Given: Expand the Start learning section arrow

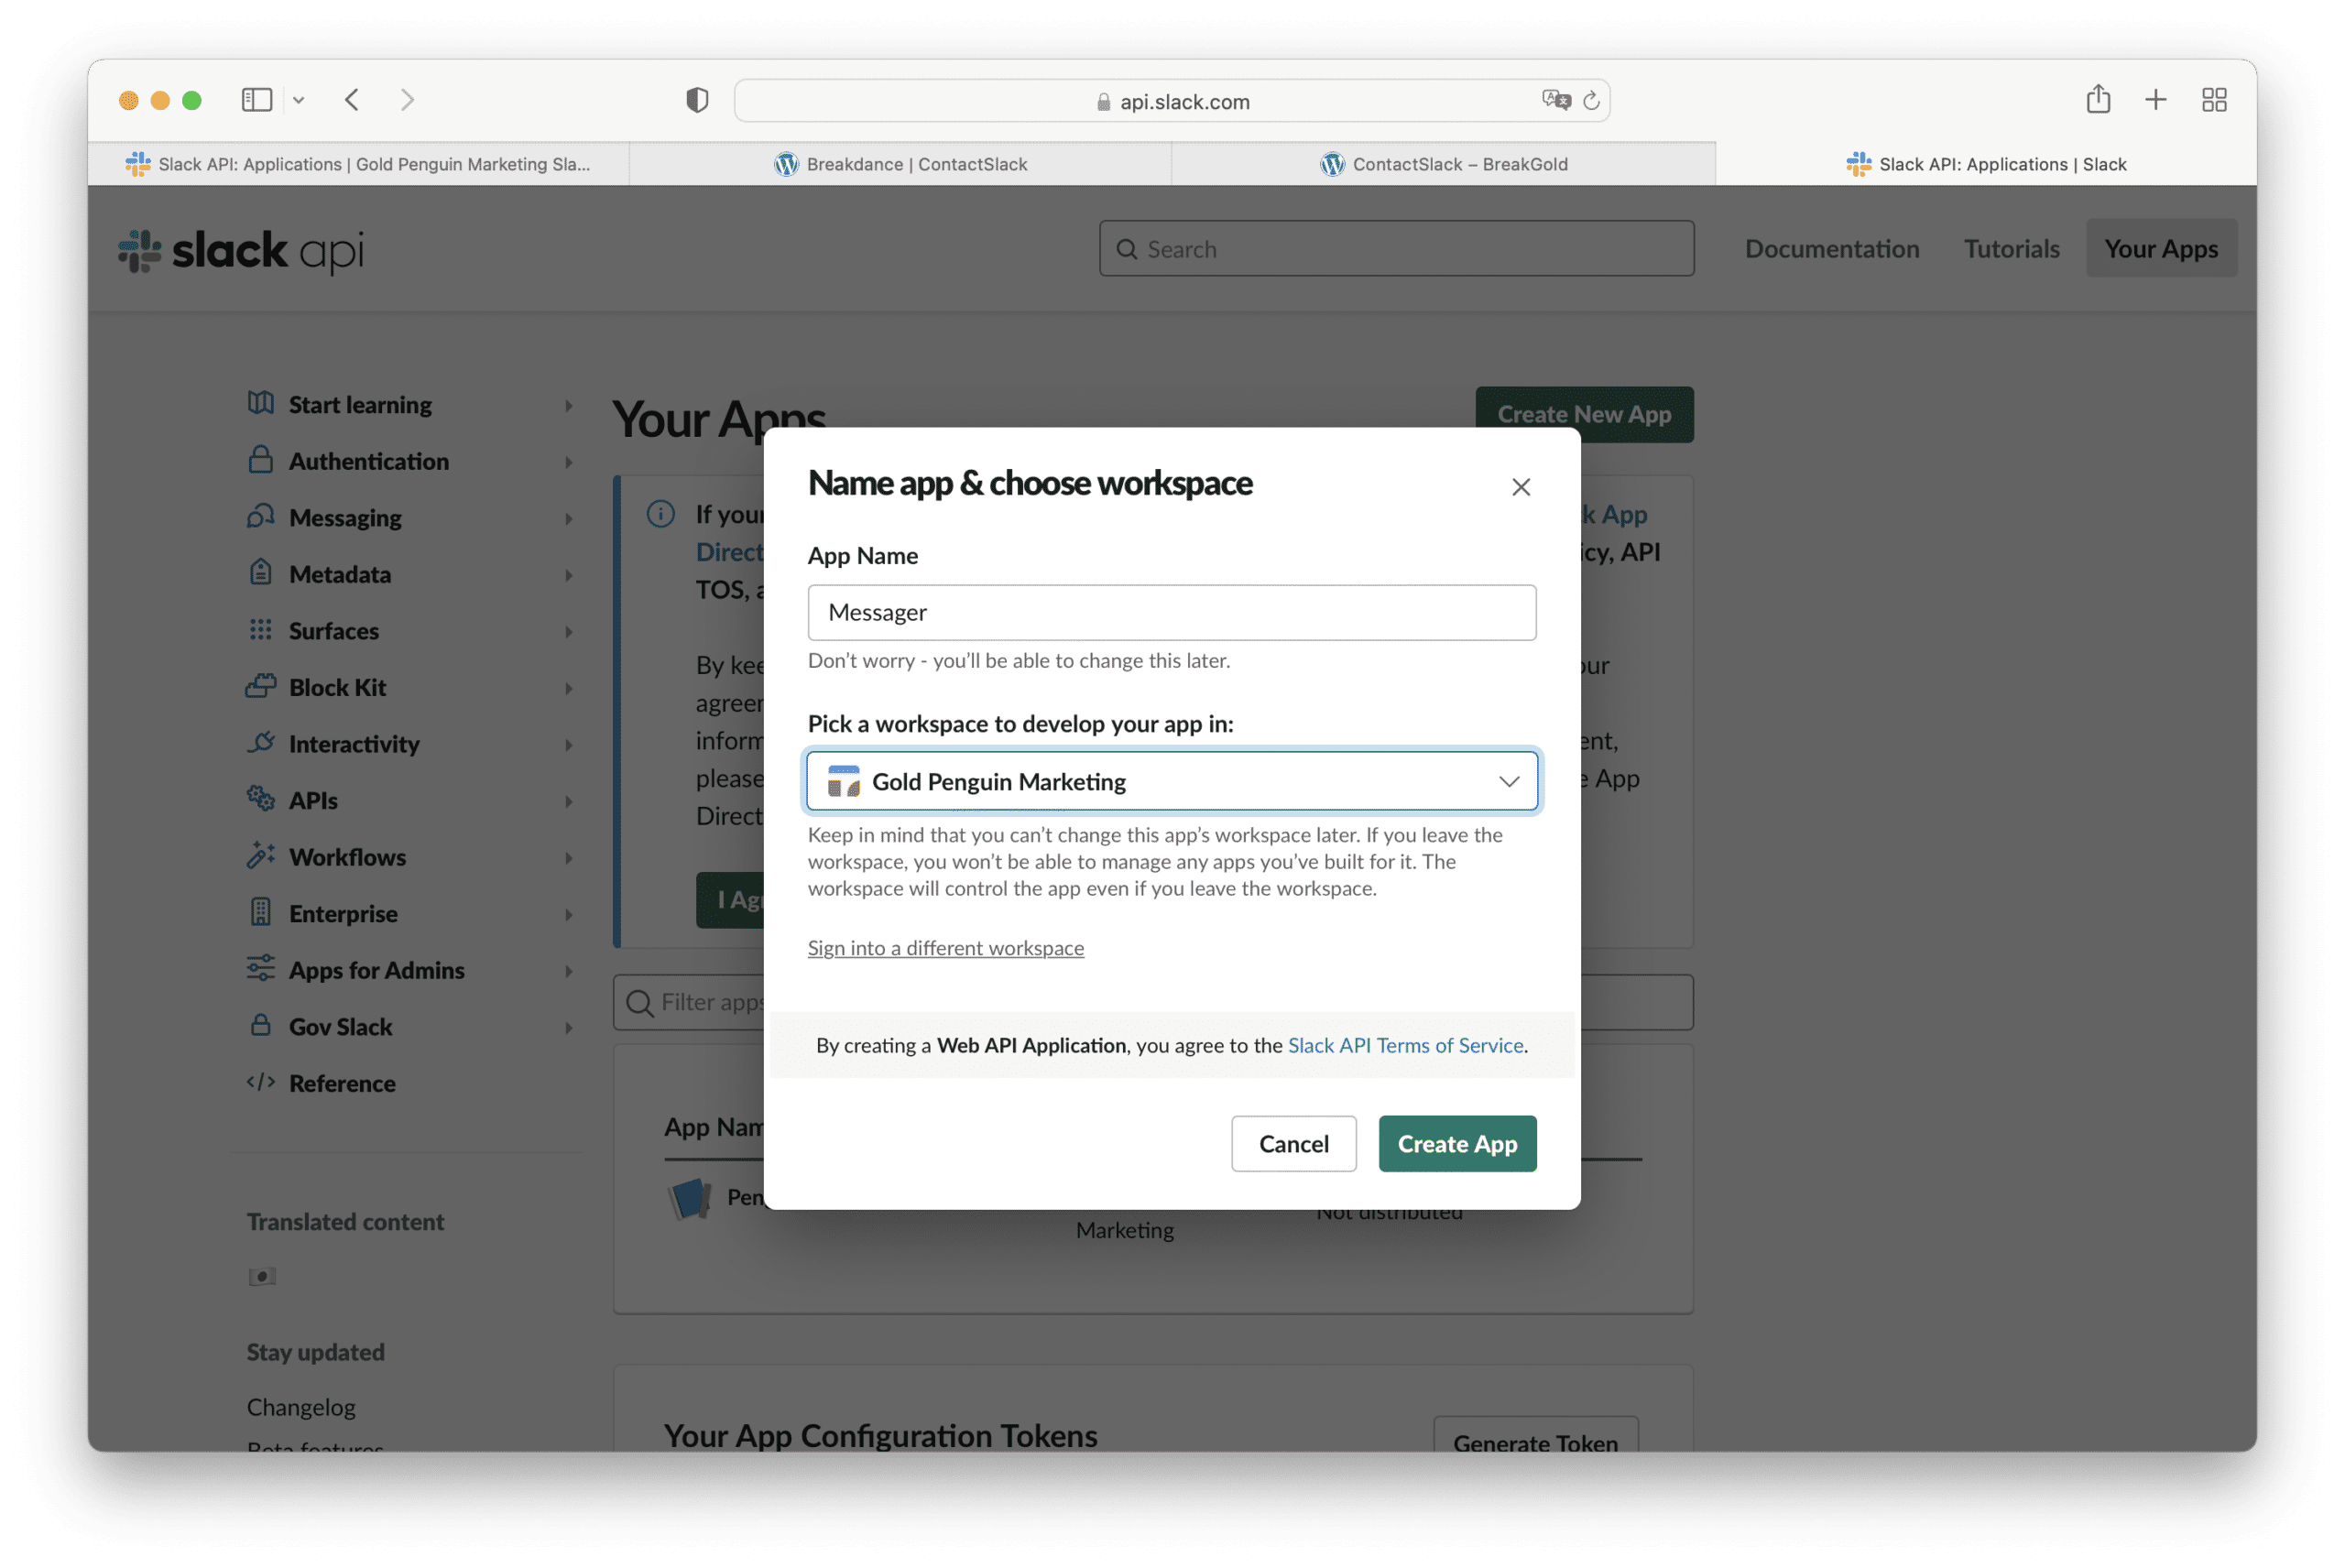Looking at the screenshot, I should (568, 405).
